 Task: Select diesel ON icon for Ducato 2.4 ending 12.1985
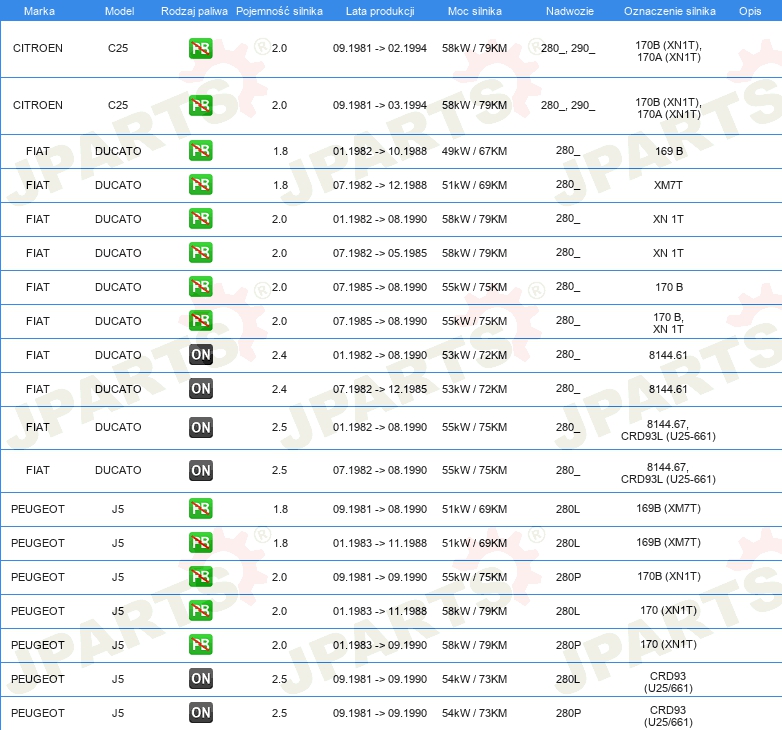[200, 389]
